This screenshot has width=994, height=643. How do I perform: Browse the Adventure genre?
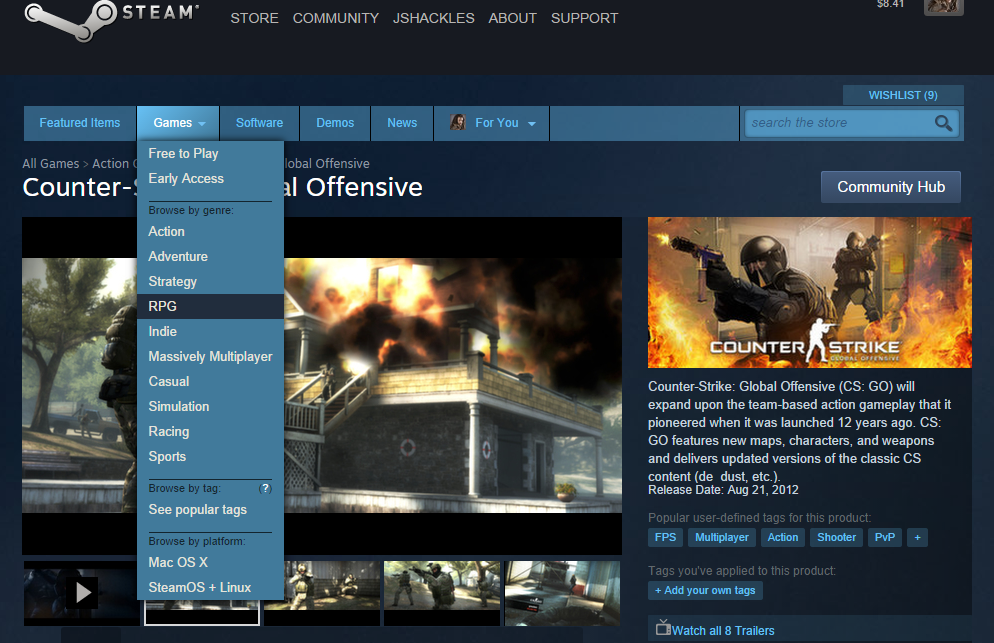210,256
